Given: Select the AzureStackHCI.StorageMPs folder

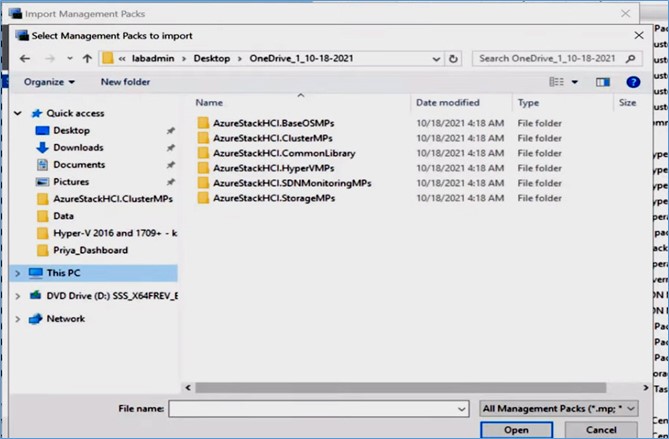Looking at the screenshot, I should pyautogui.click(x=273, y=198).
